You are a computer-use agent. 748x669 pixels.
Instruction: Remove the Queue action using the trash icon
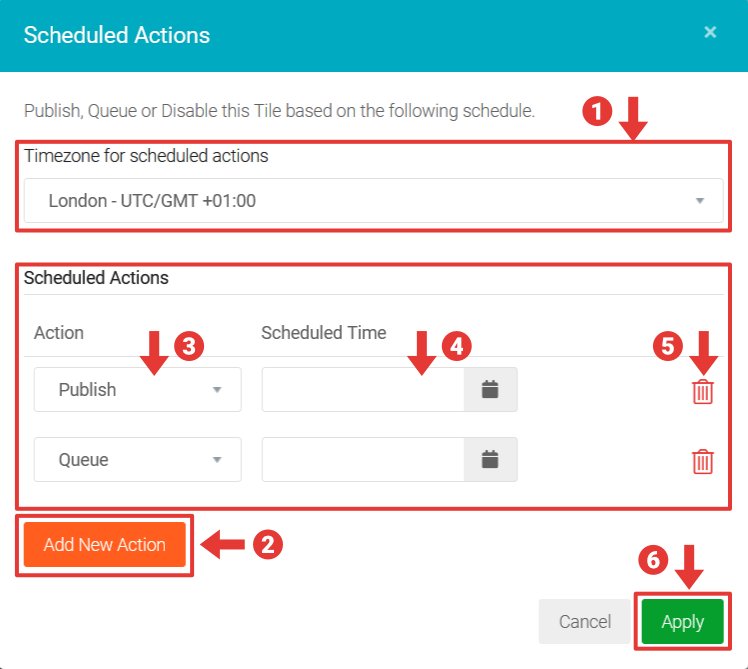pos(703,461)
